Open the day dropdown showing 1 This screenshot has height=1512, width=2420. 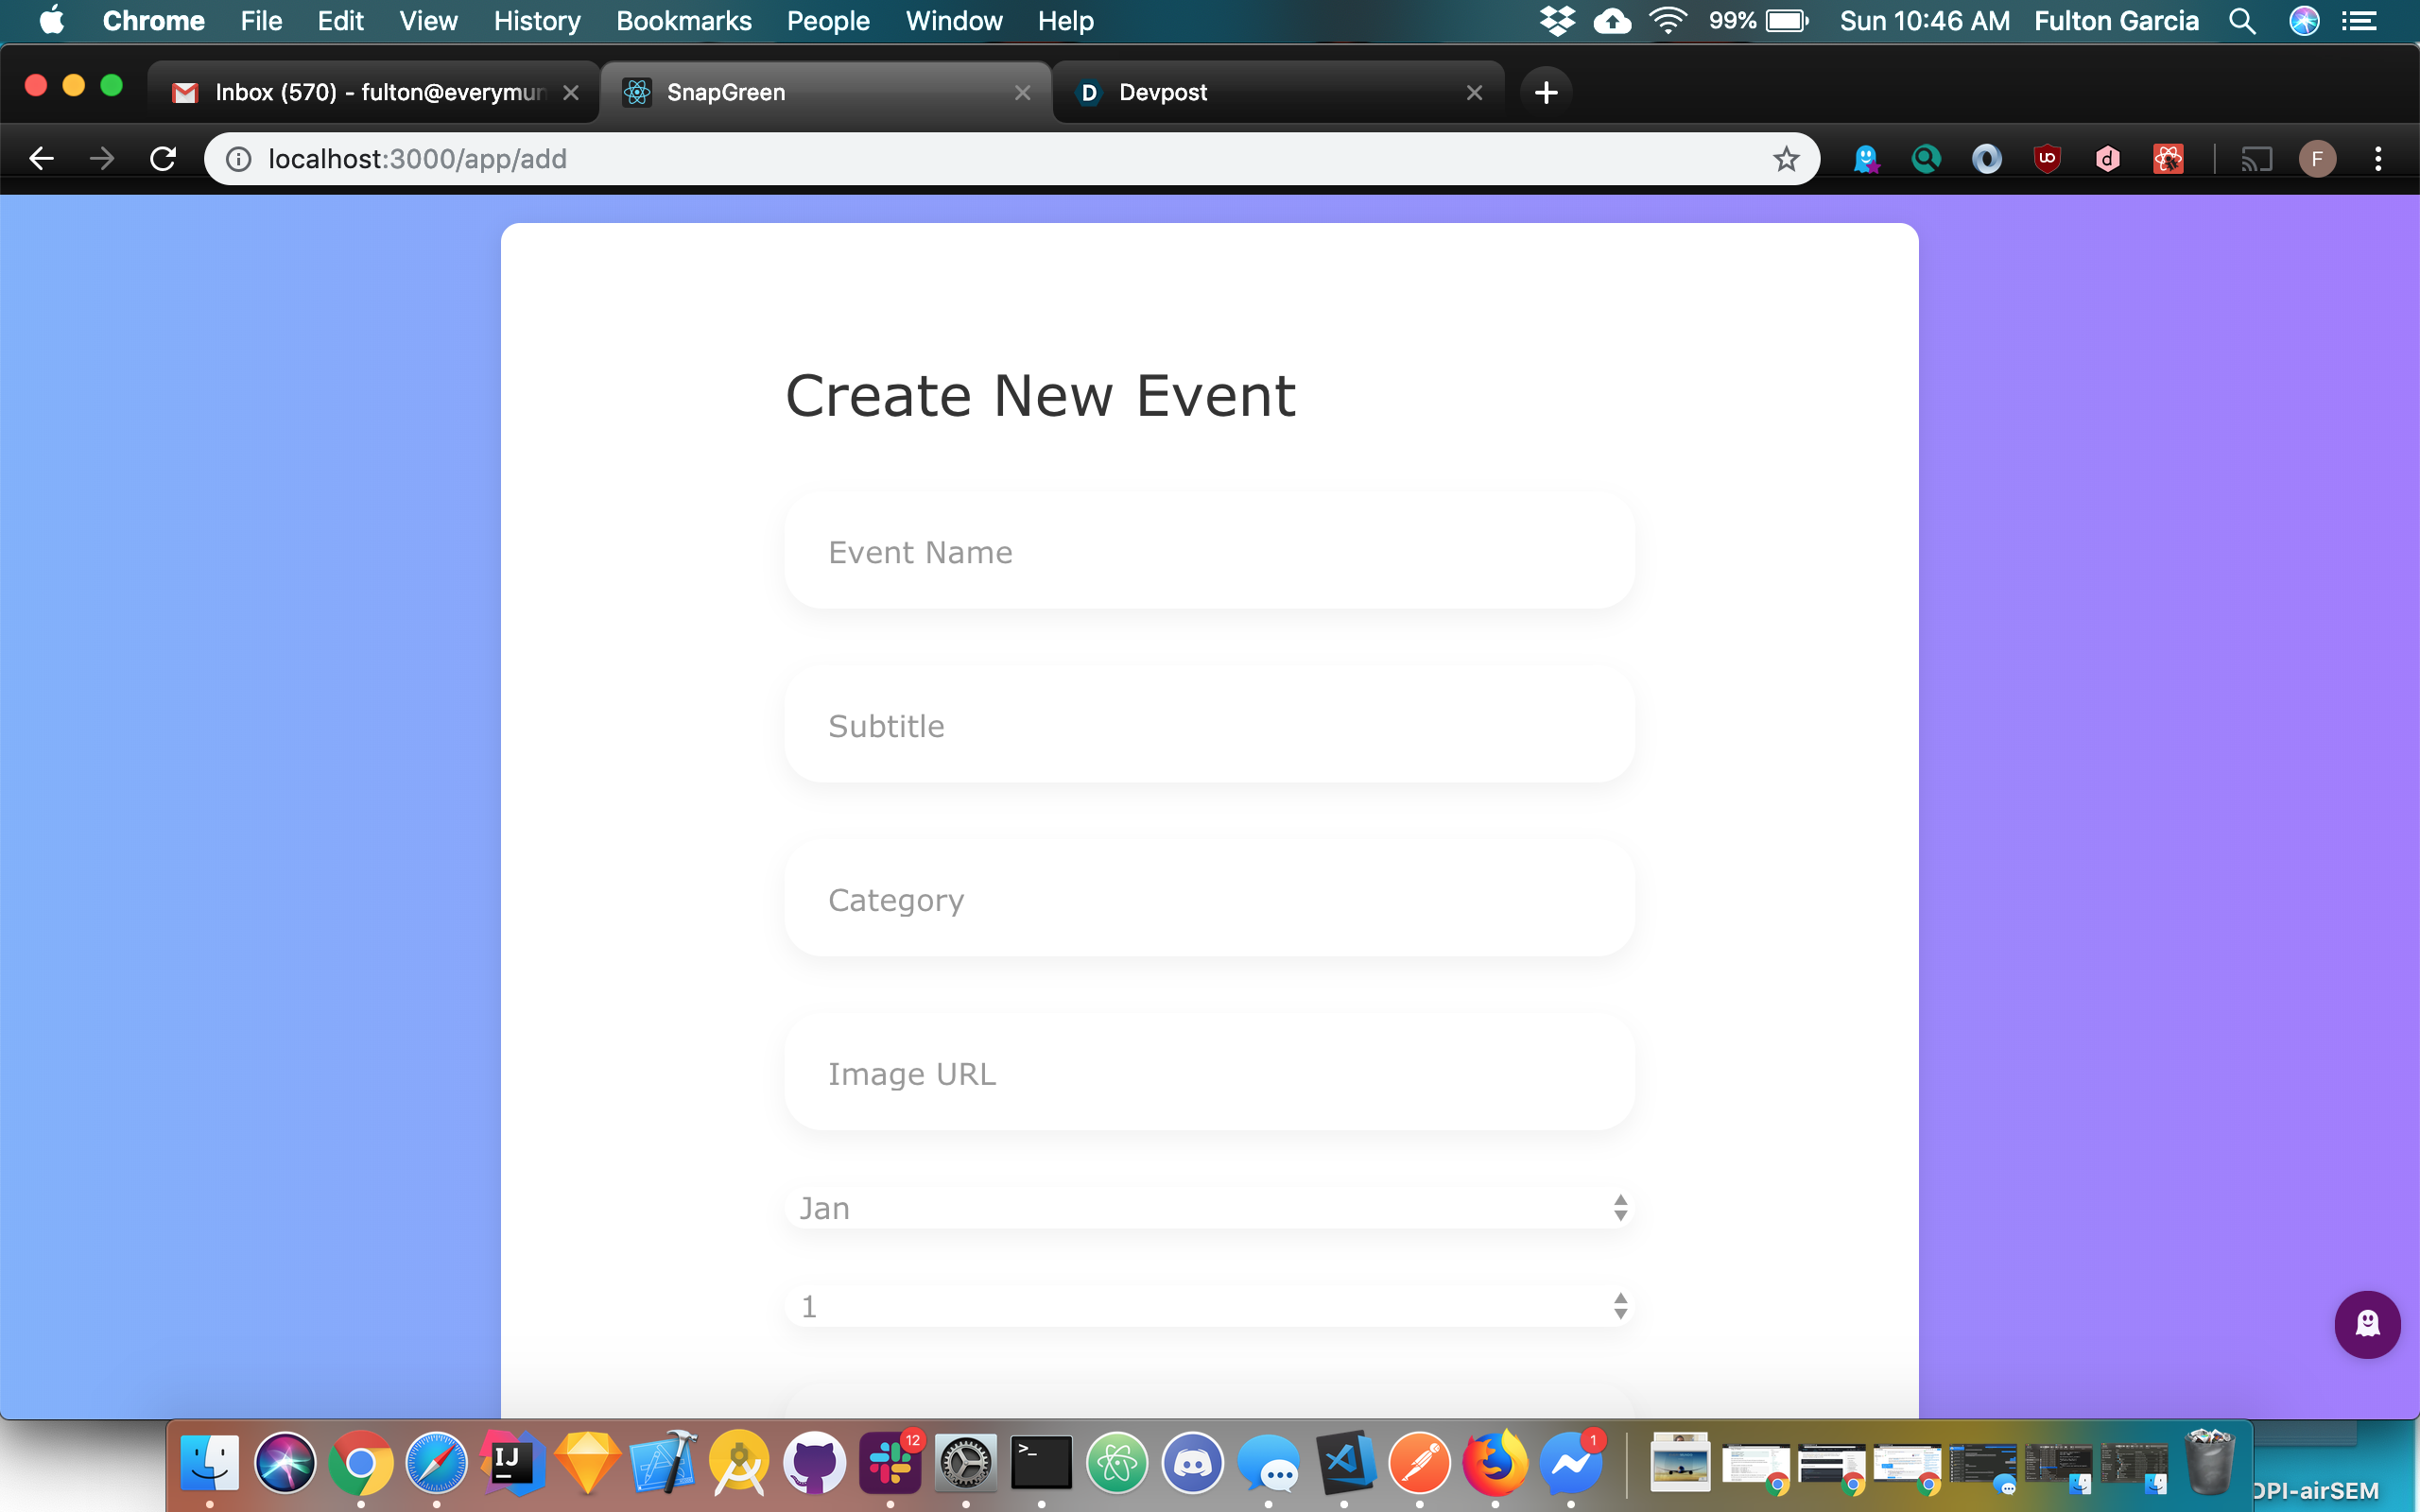coord(1209,1306)
